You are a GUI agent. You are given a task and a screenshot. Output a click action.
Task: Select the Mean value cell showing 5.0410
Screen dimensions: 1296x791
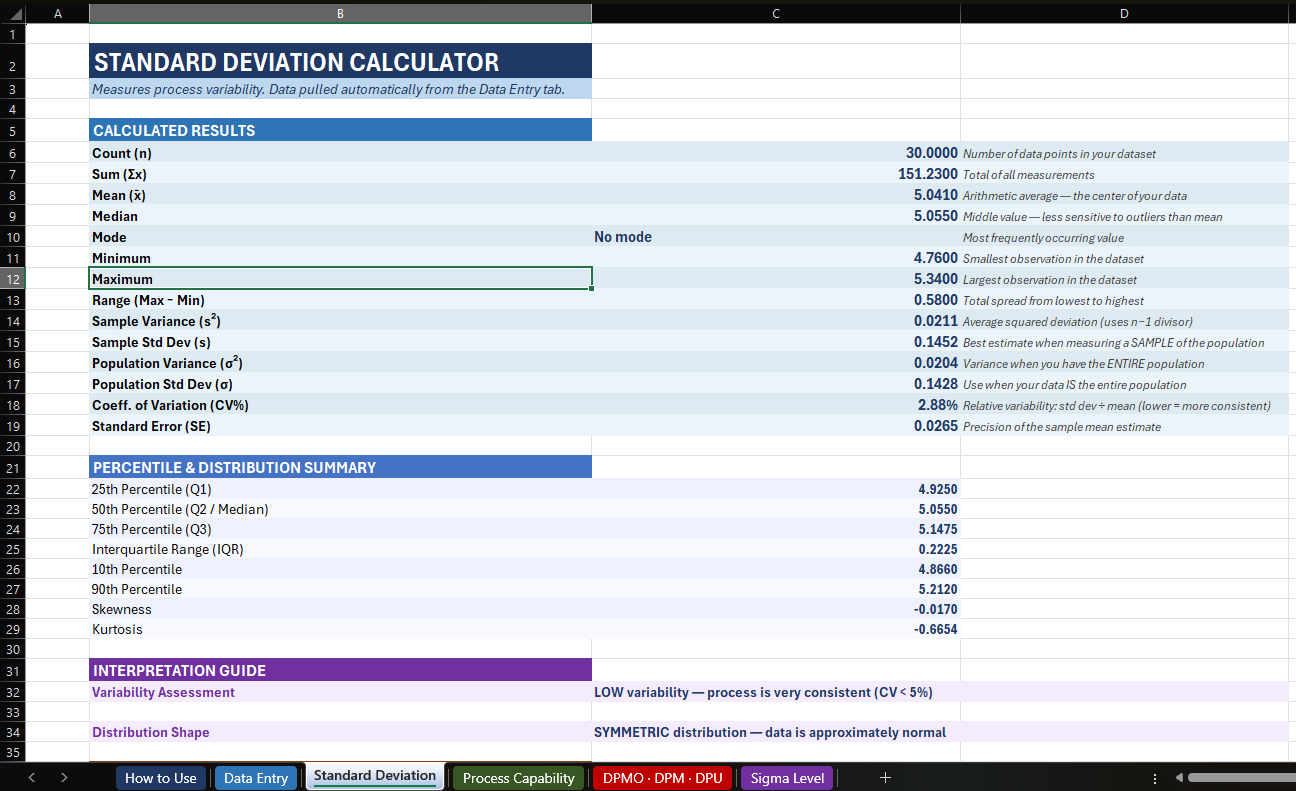(x=776, y=195)
